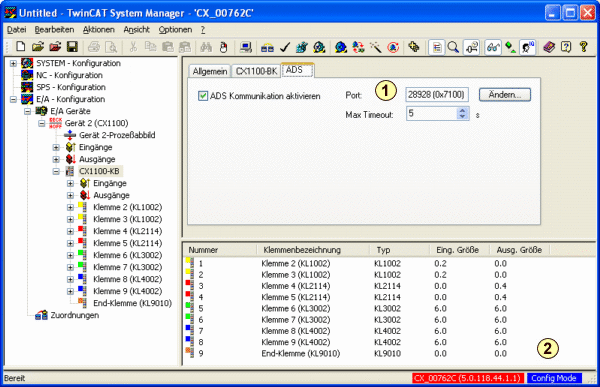Open the Optionen menu
This screenshot has width=600, height=387.
[x=175, y=29]
